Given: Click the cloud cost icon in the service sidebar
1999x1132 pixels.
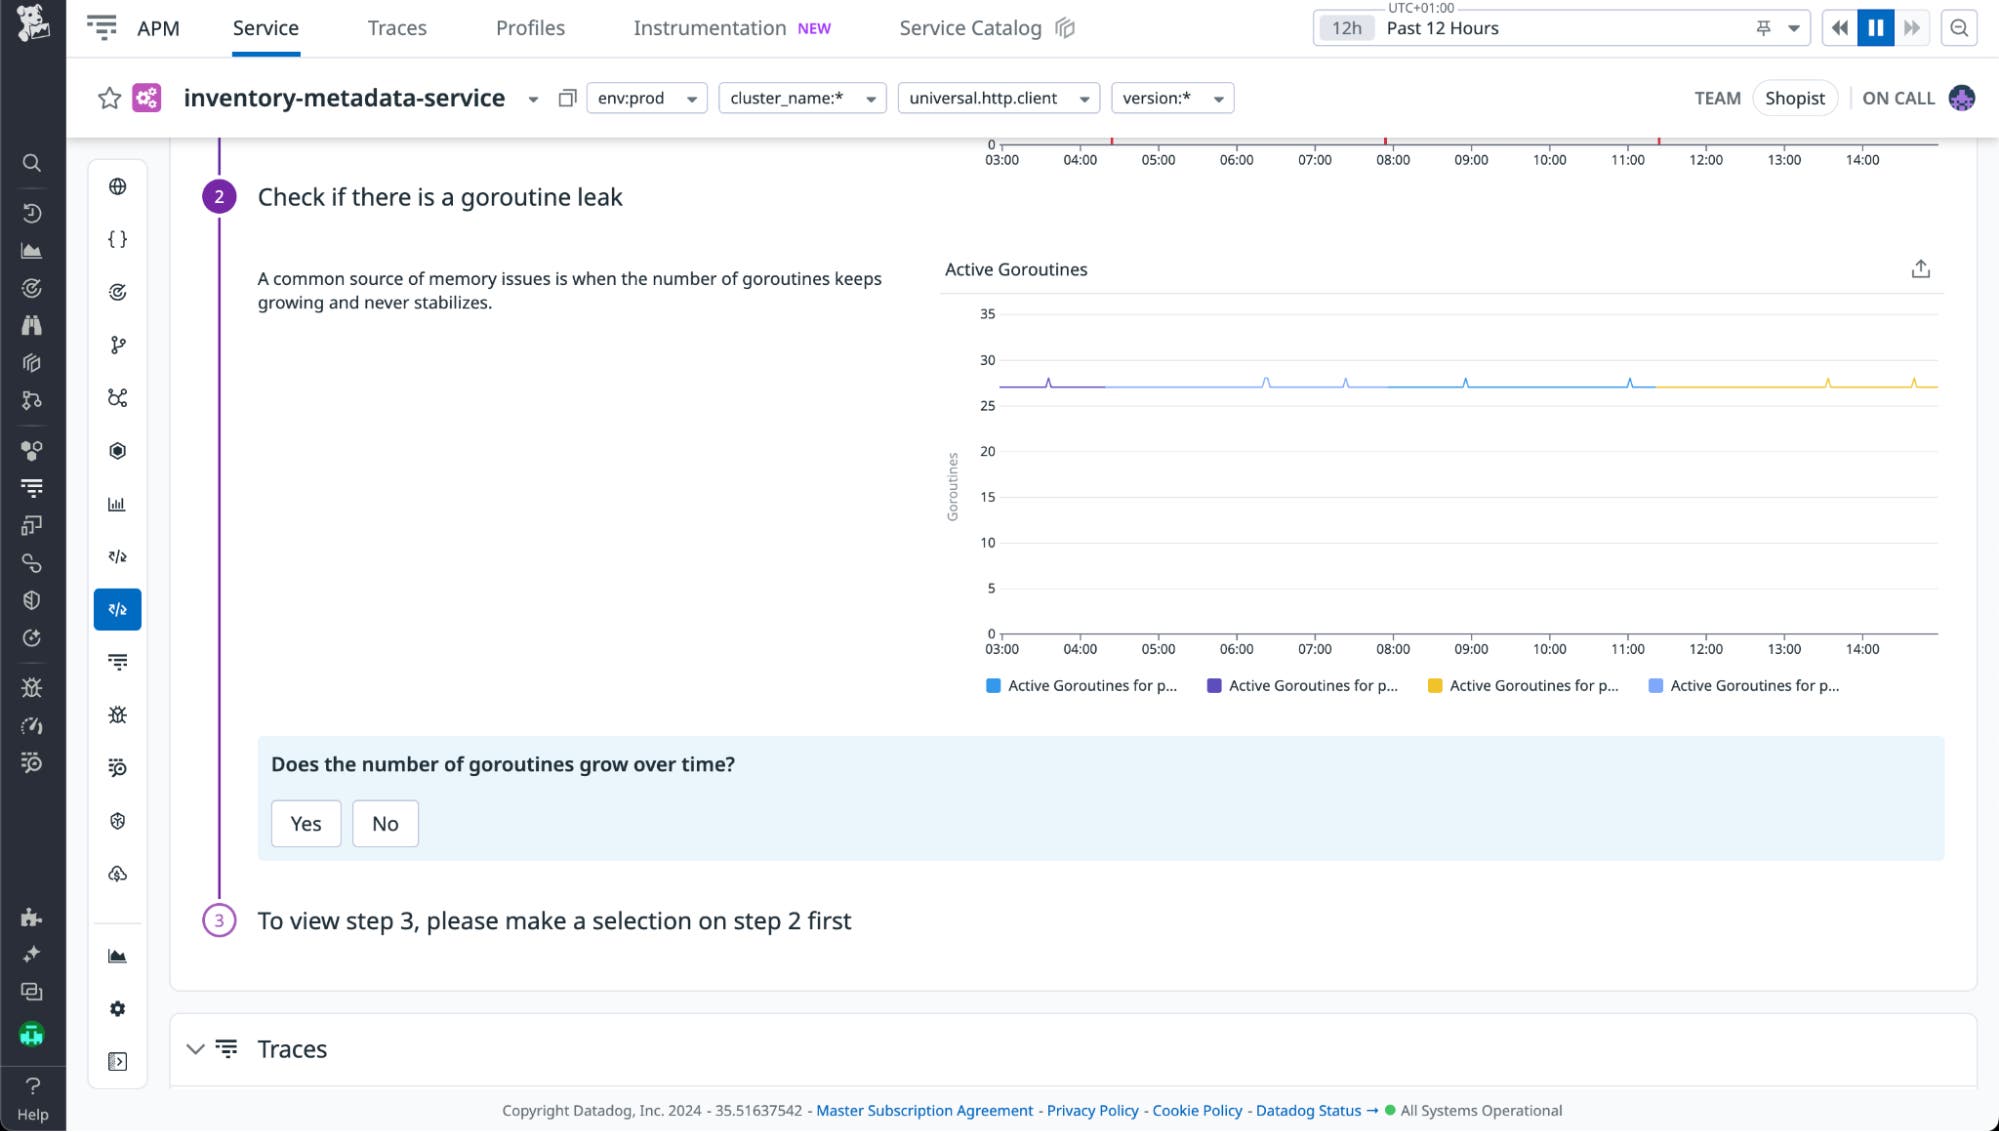Looking at the screenshot, I should pos(117,874).
